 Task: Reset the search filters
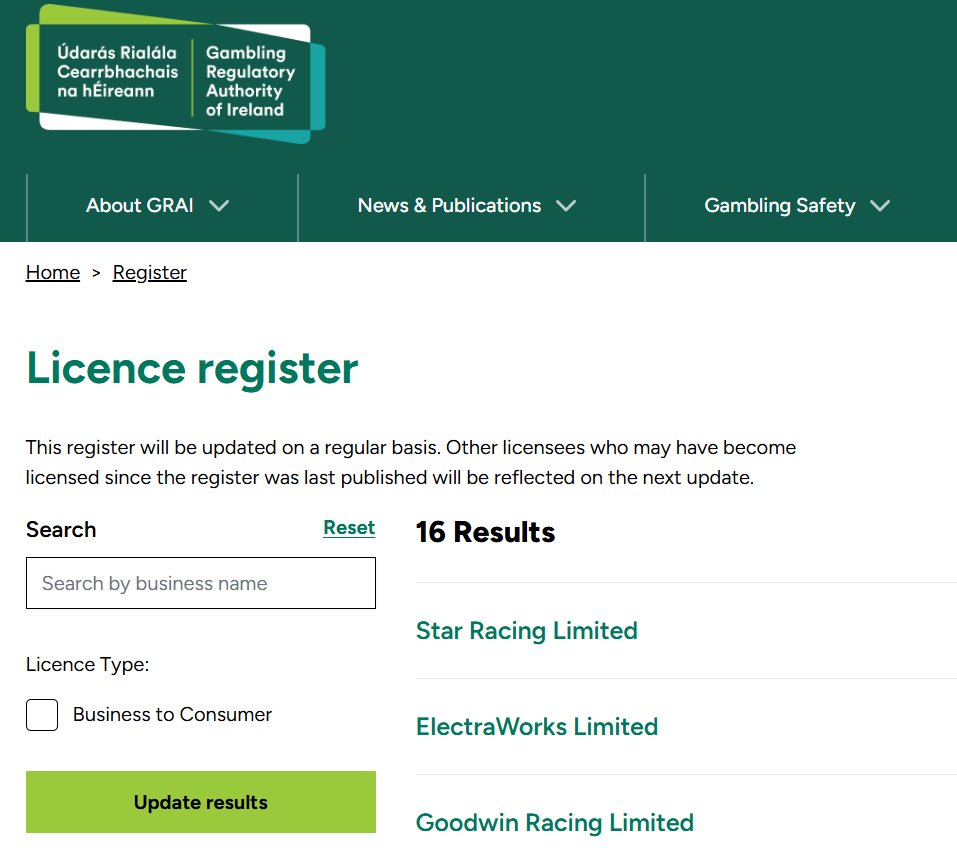tap(349, 528)
